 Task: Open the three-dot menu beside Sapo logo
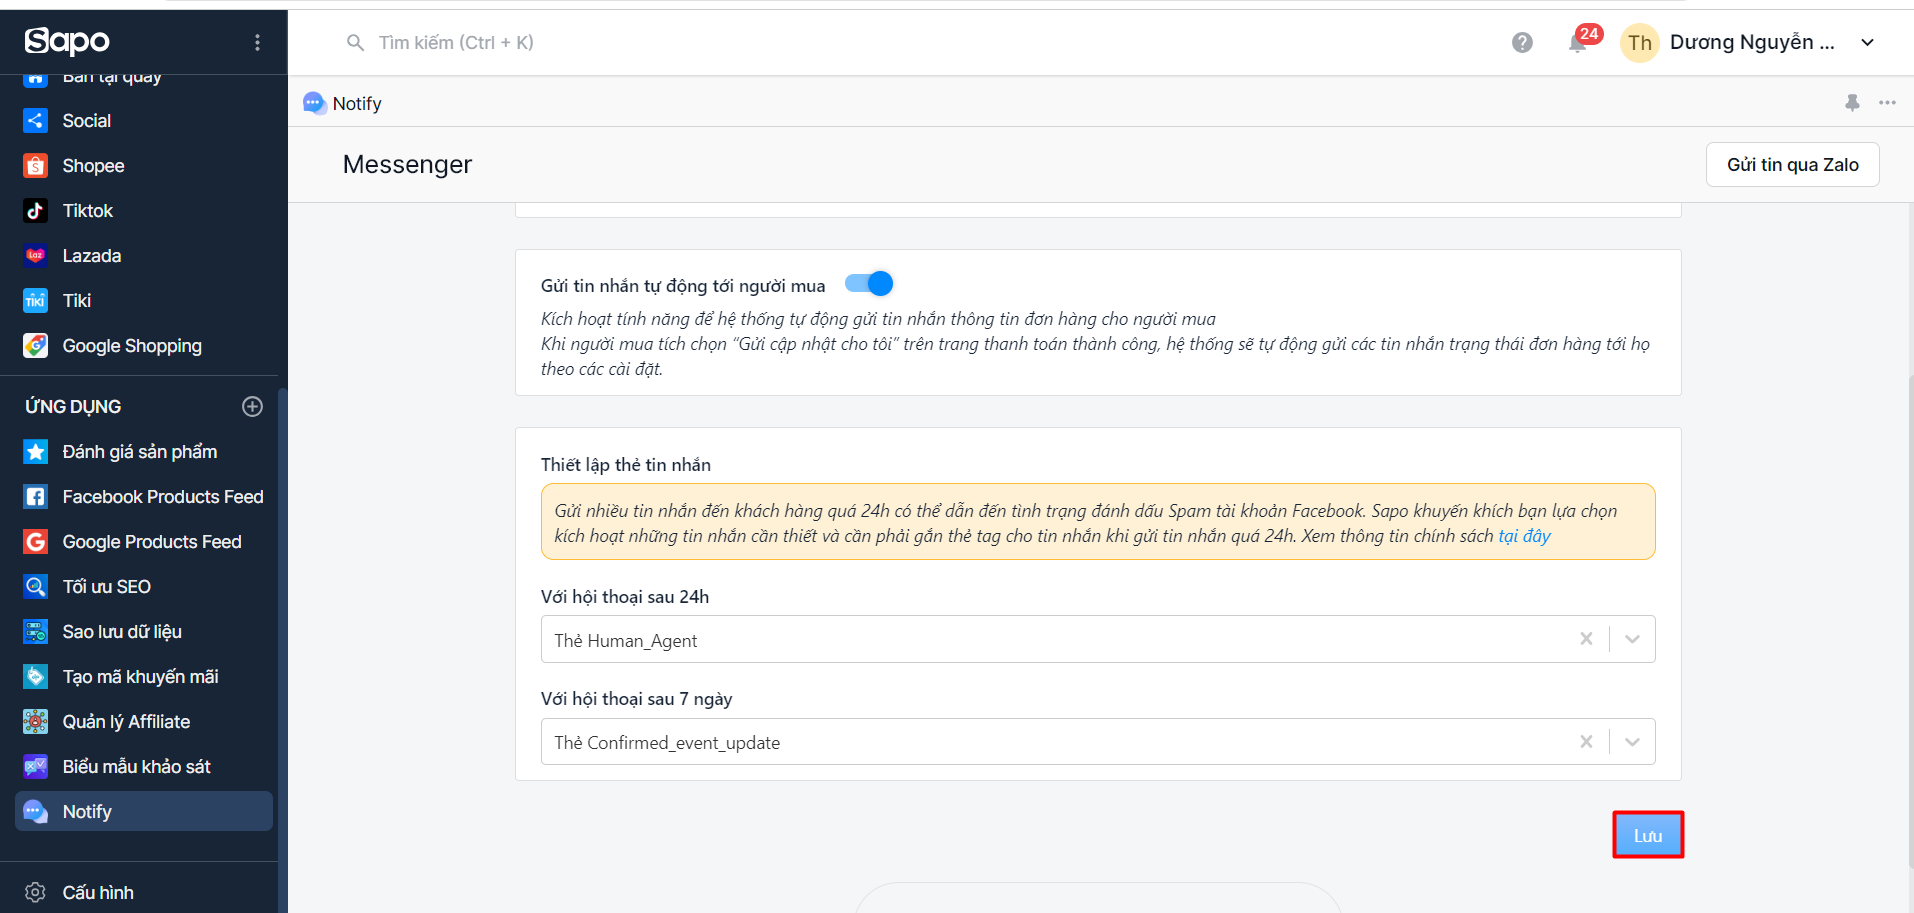coord(257,42)
